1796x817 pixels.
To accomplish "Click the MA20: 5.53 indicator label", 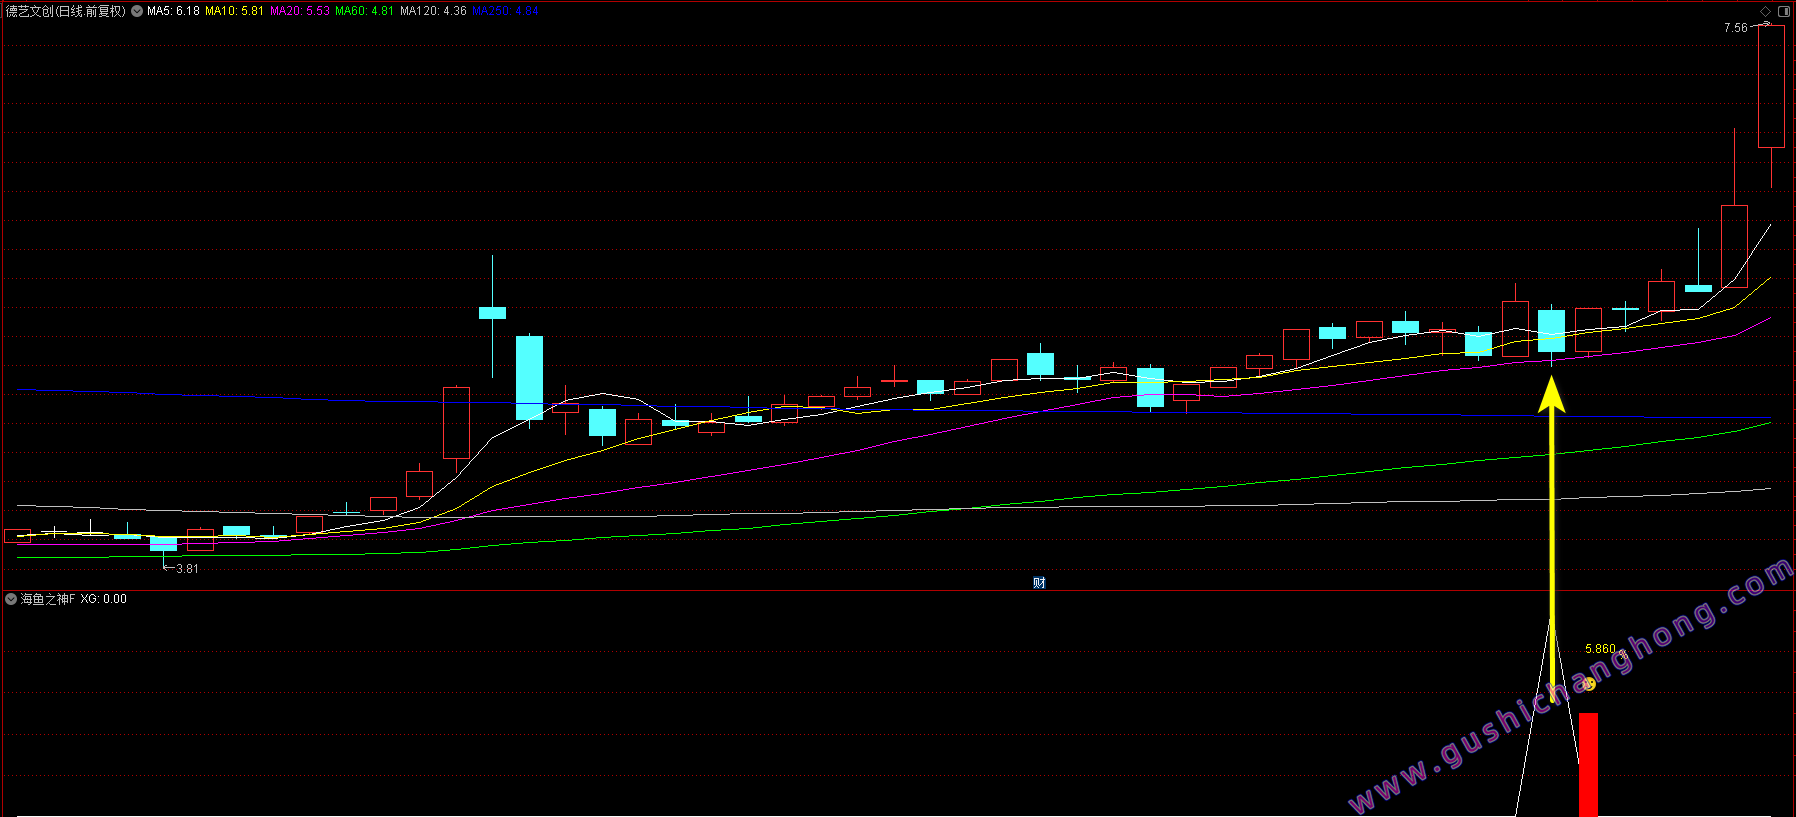I will pyautogui.click(x=300, y=11).
